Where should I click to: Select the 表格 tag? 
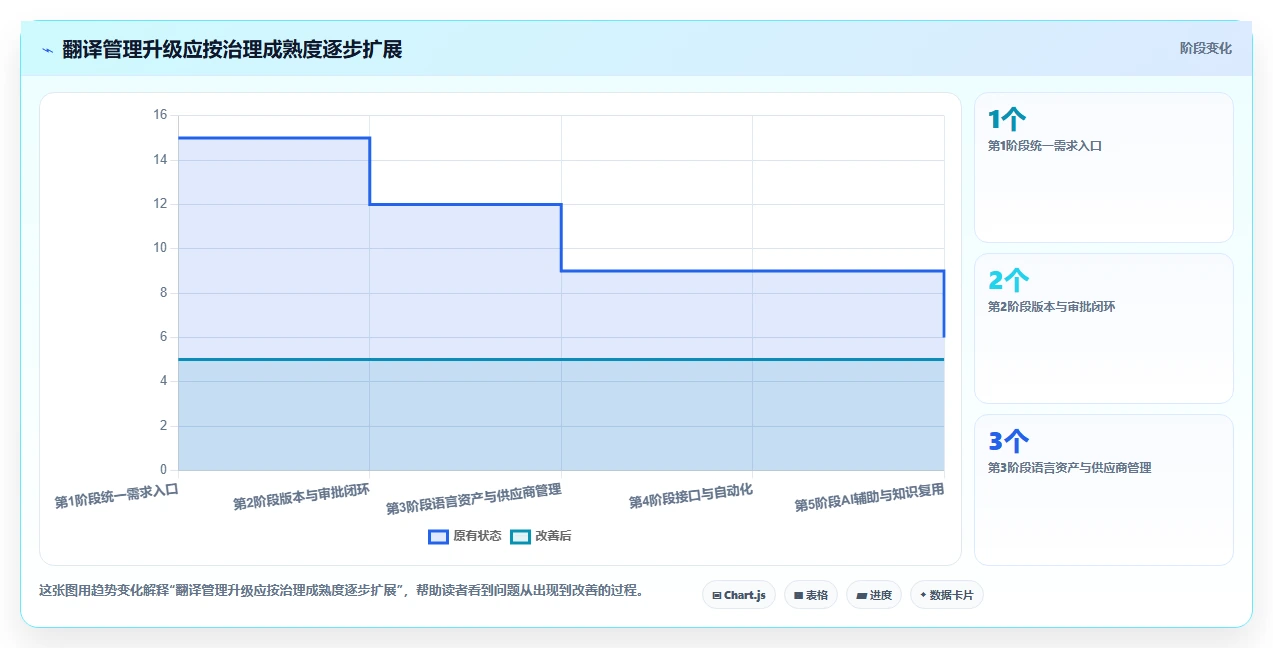pyautogui.click(x=811, y=595)
